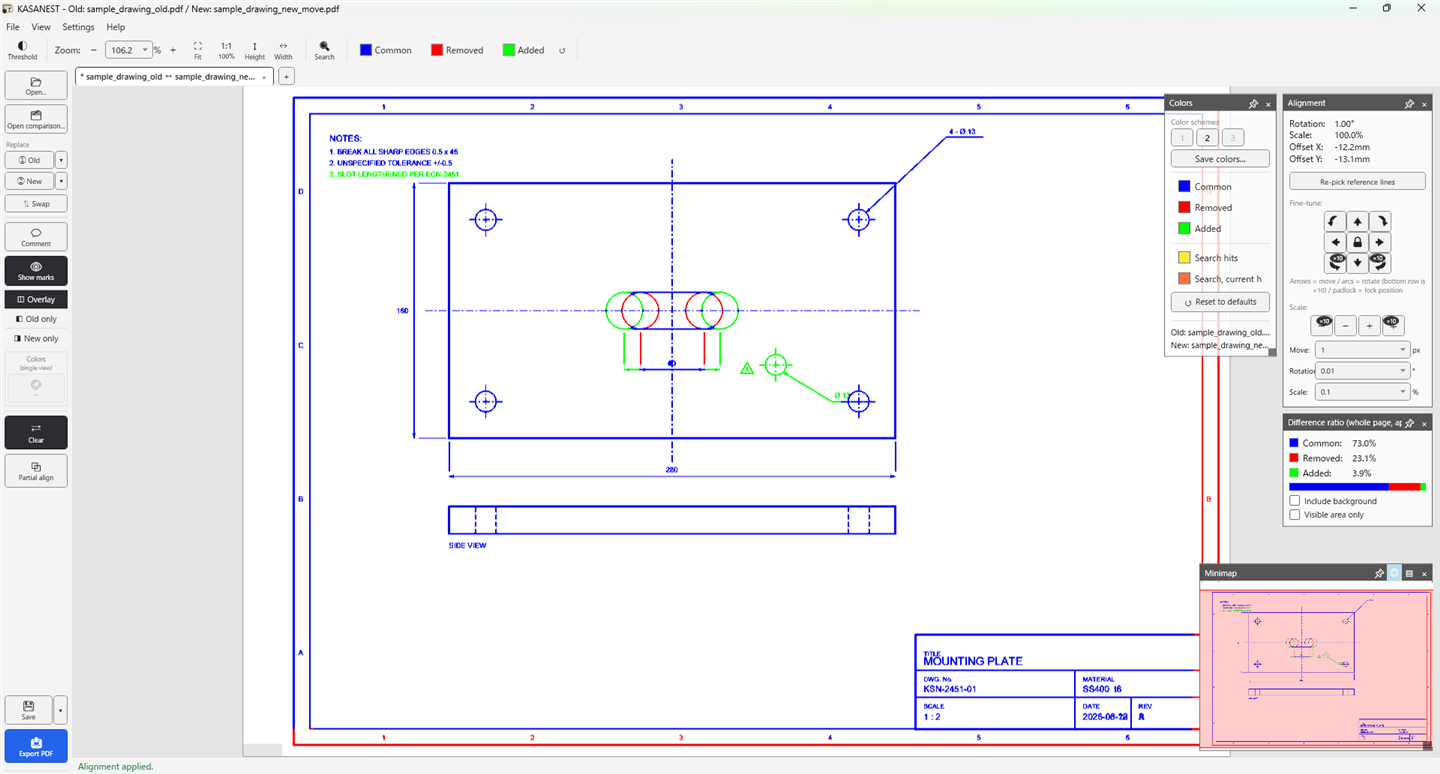Fit the drawing to the window
The width and height of the screenshot is (1440, 774).
click(198, 50)
